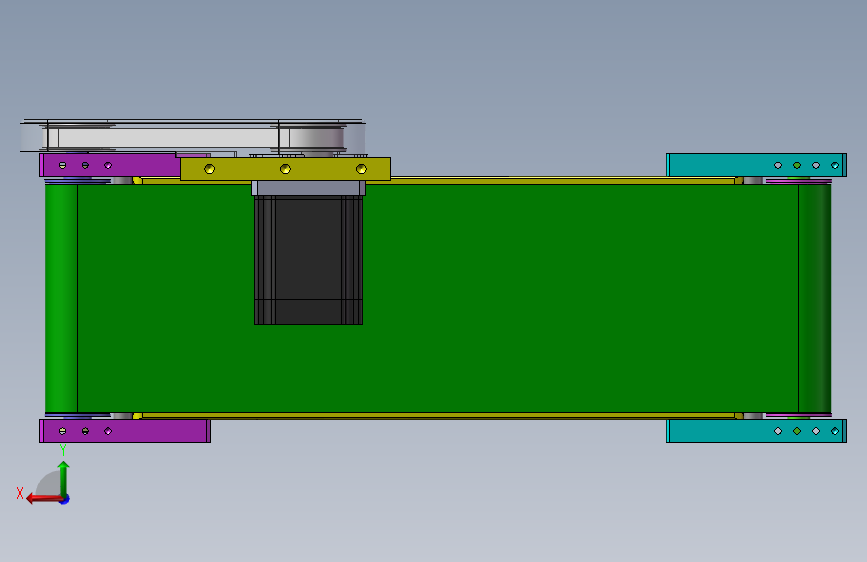The width and height of the screenshot is (867, 562).
Task: Select the teal bracket above the belt
Action: click(756, 165)
